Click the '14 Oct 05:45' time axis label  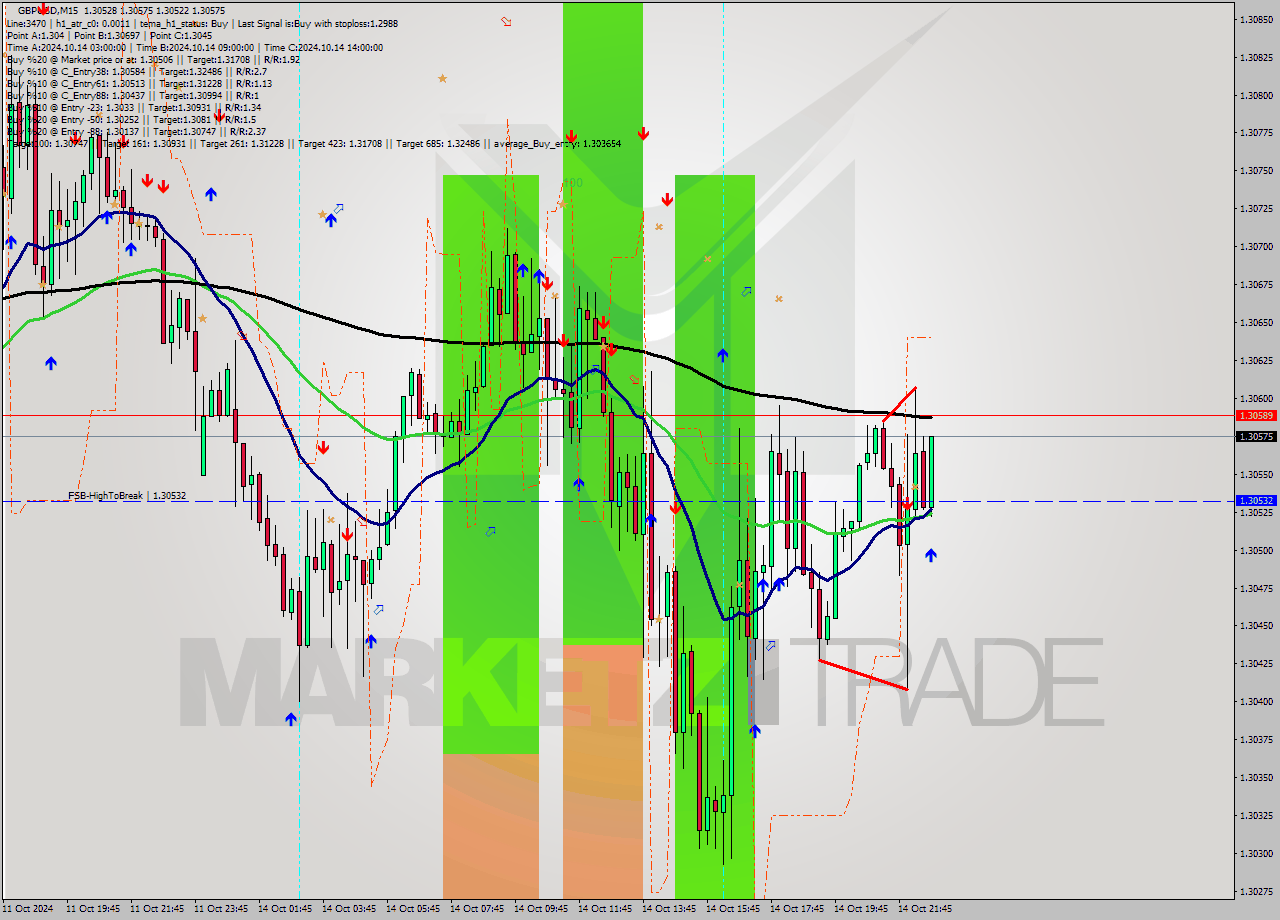point(413,909)
